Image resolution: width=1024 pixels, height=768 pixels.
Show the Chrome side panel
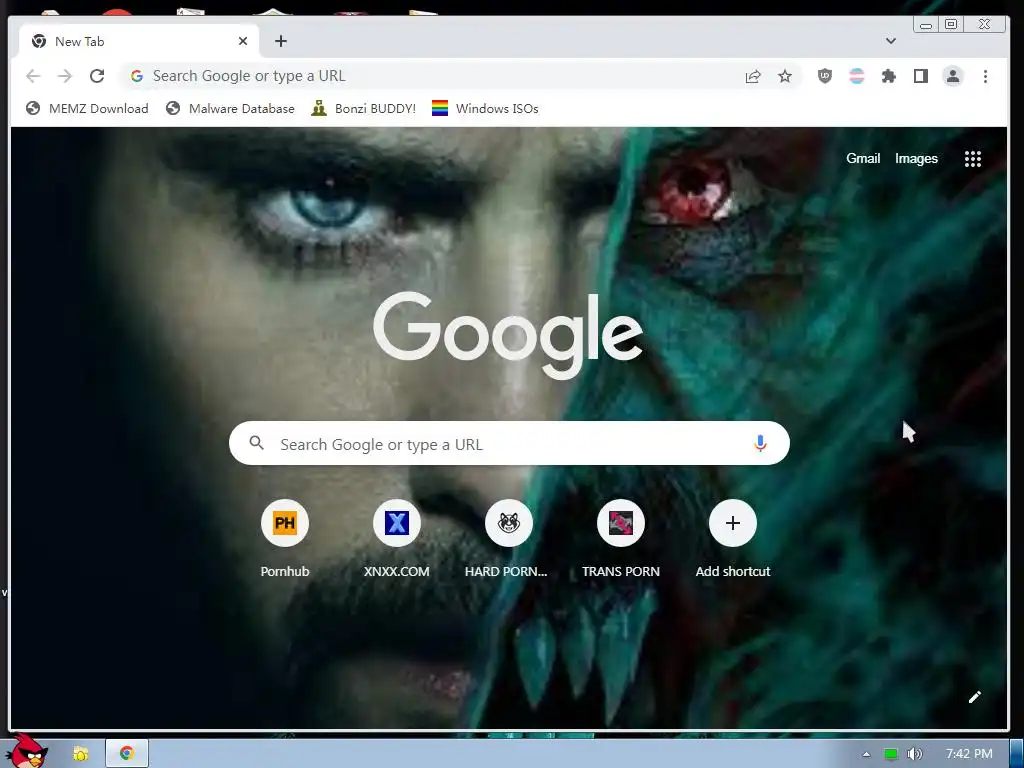tap(921, 76)
